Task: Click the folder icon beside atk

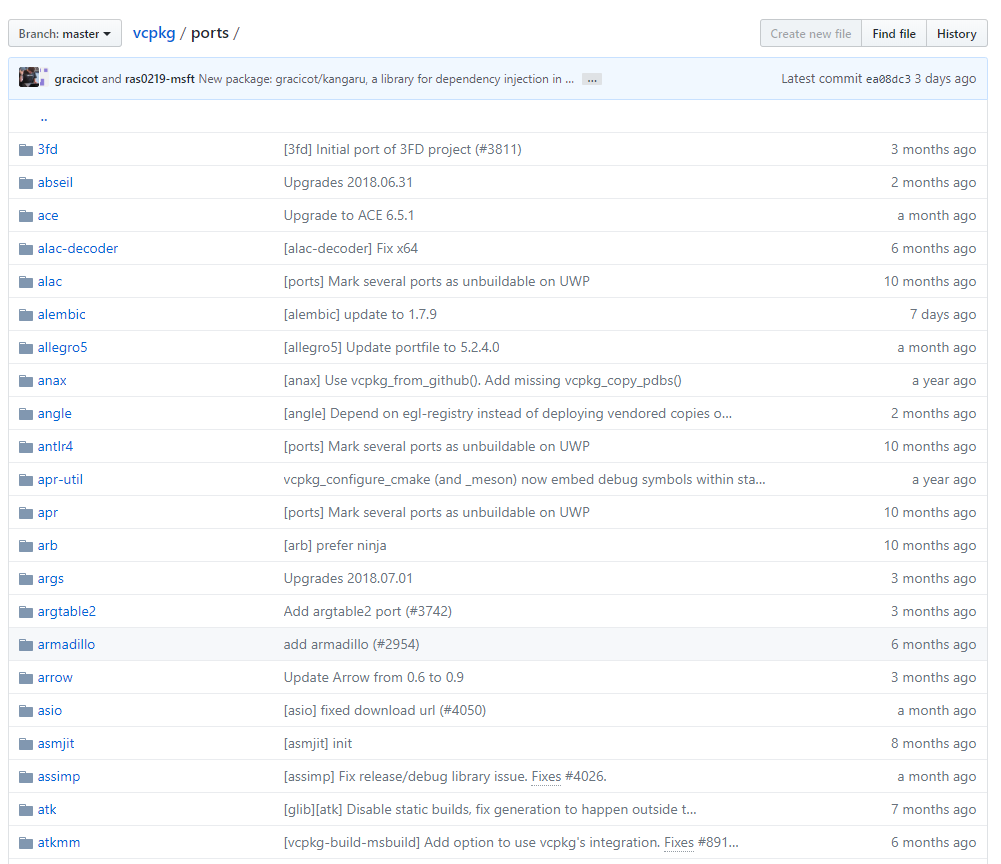Action: pyautogui.click(x=26, y=810)
